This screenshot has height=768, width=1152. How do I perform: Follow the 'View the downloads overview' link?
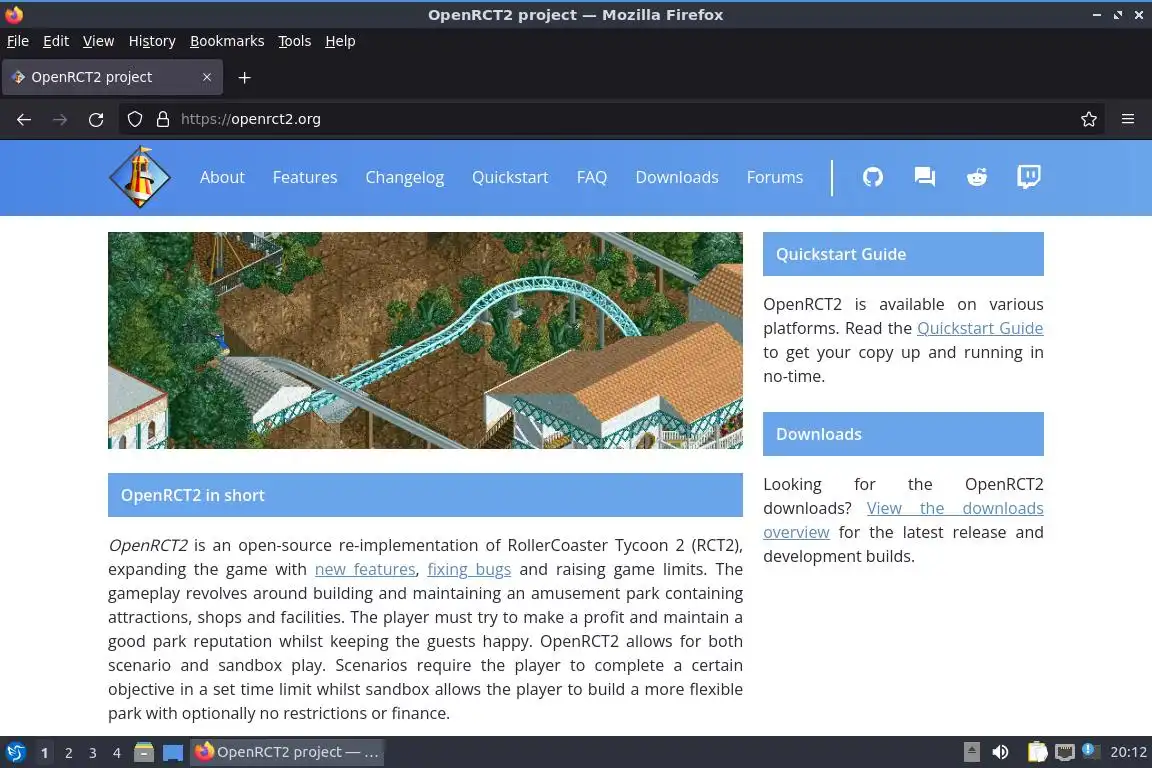pyautogui.click(x=955, y=508)
